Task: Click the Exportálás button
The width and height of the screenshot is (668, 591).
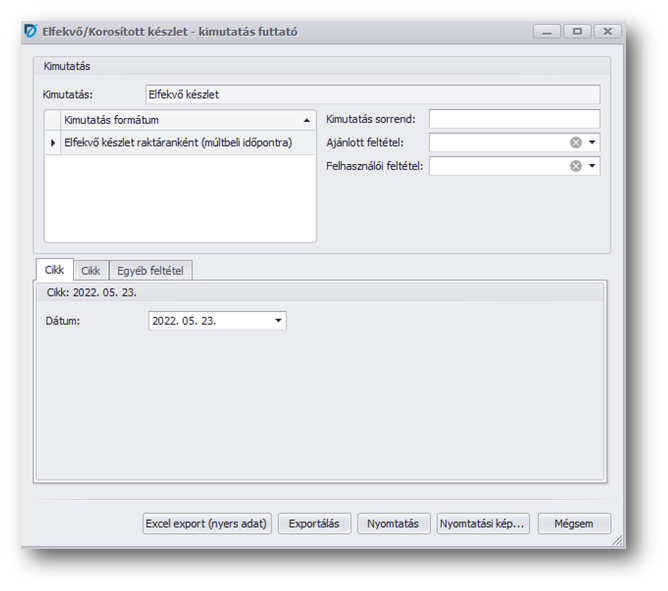Action: coord(314,523)
